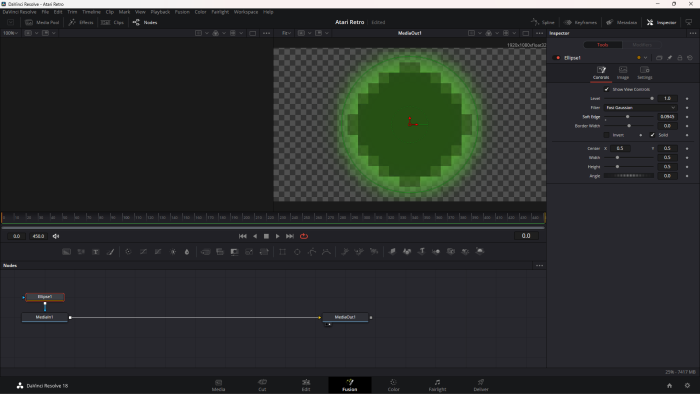Viewport: 700px width, 394px height.
Task: Toggle the Show View Controls checkbox
Action: click(x=607, y=89)
